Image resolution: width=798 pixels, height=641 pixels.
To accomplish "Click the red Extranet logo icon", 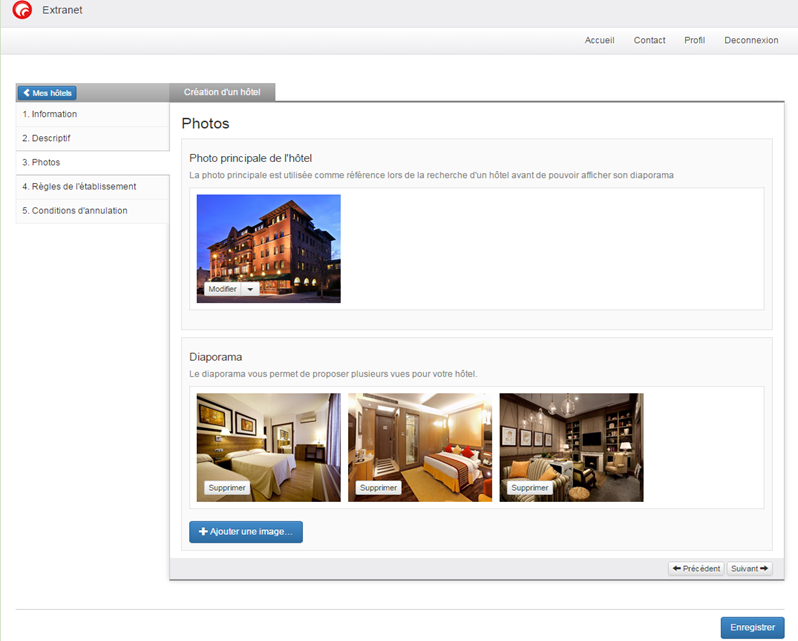I will click(22, 11).
